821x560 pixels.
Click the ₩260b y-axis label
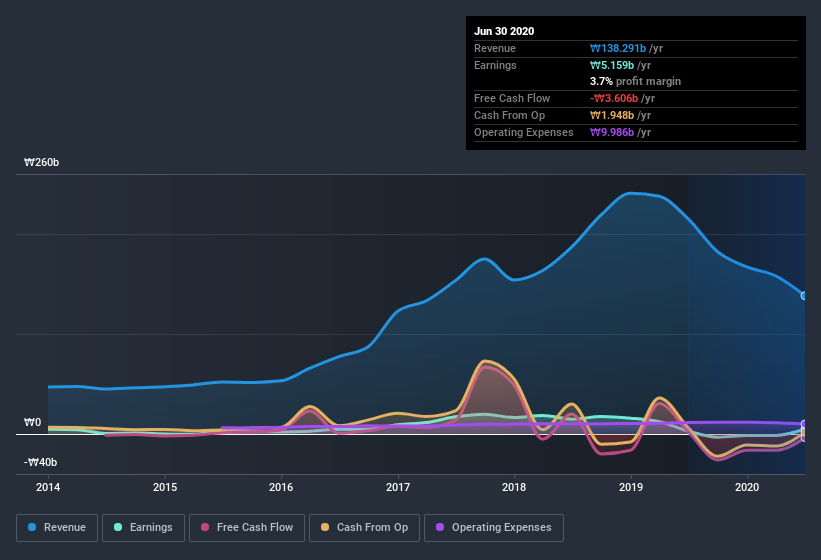pos(41,162)
